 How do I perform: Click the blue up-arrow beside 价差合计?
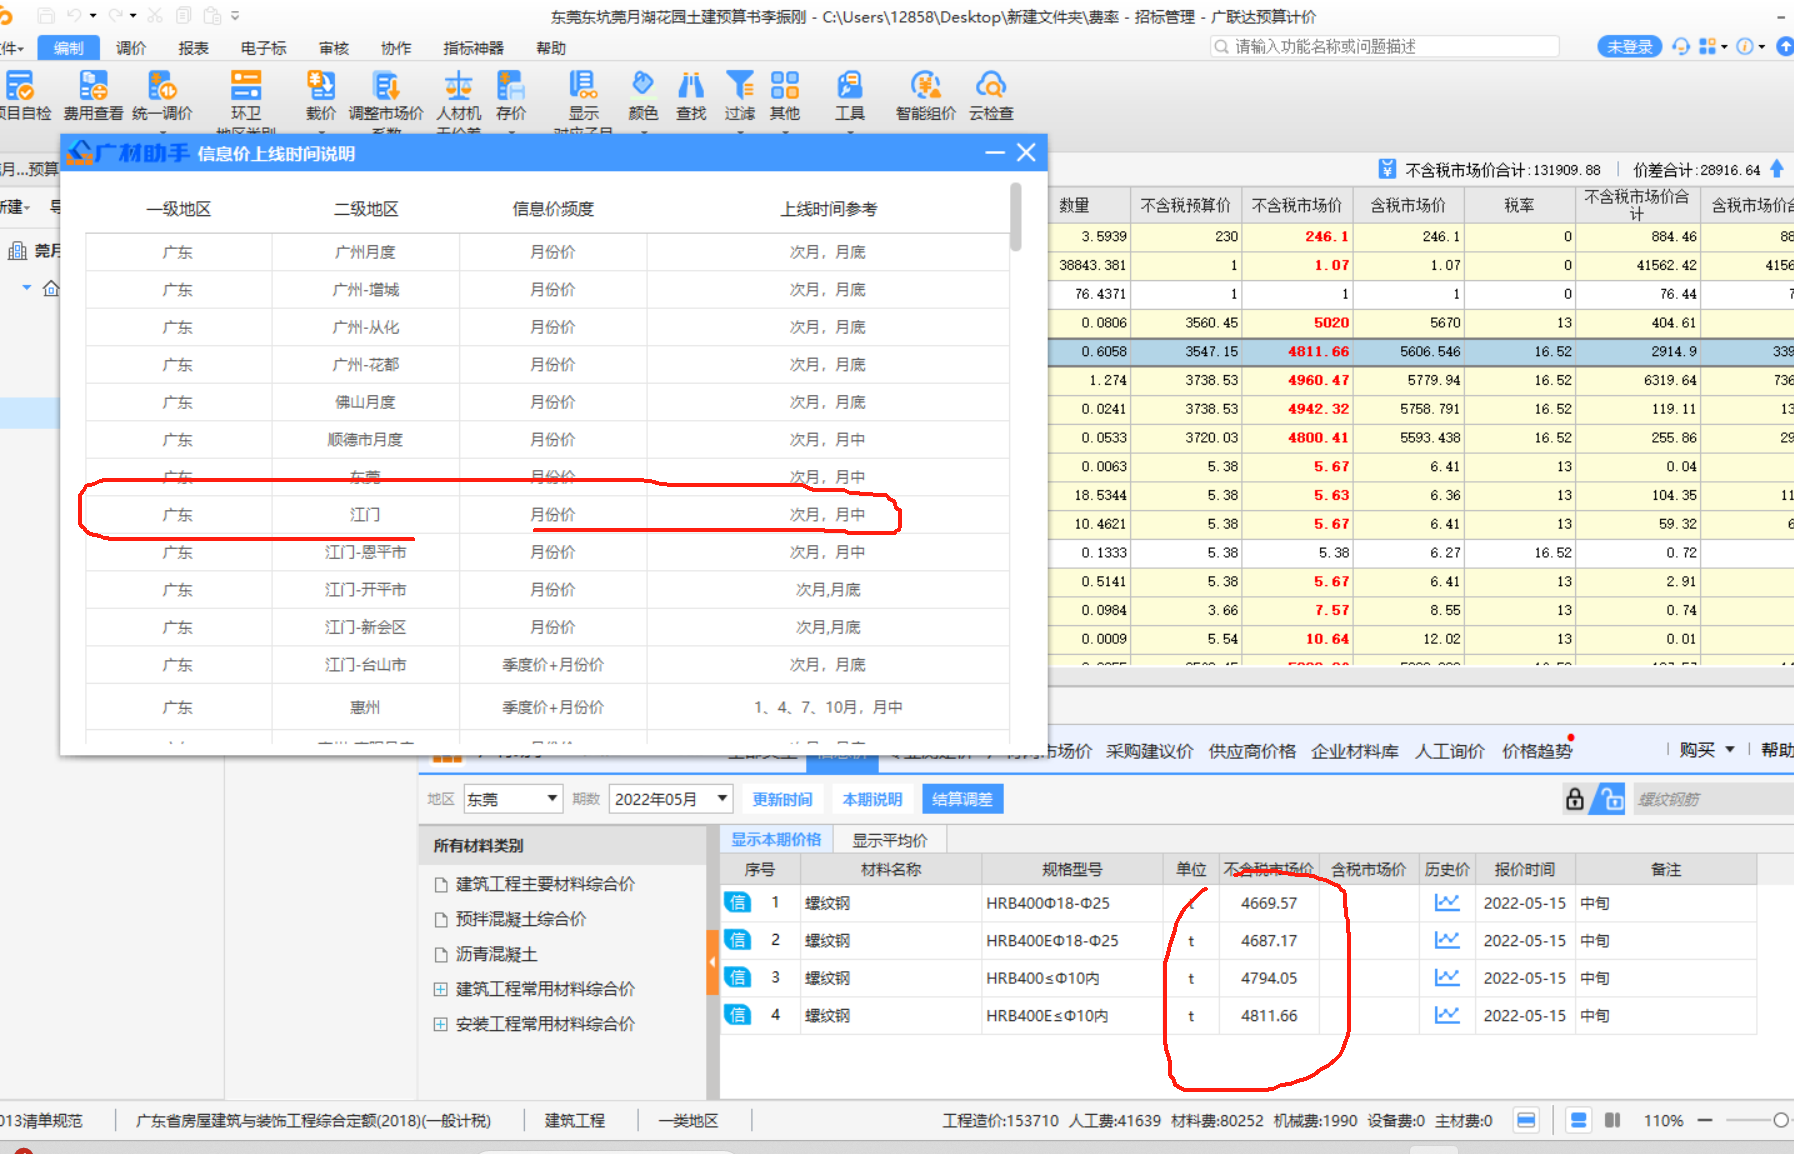(1777, 168)
